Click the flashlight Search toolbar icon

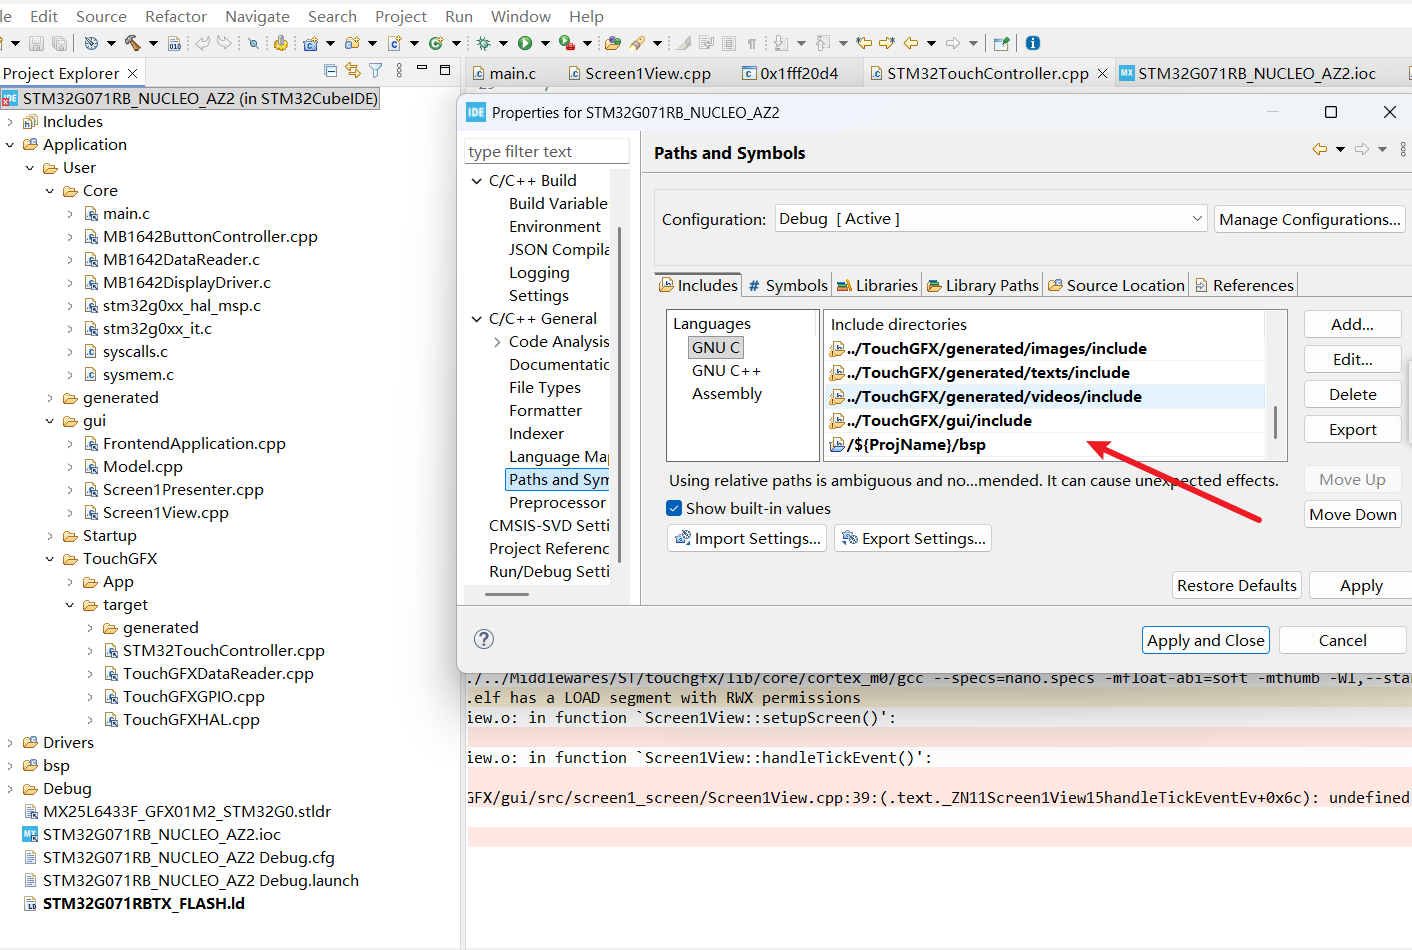click(637, 43)
